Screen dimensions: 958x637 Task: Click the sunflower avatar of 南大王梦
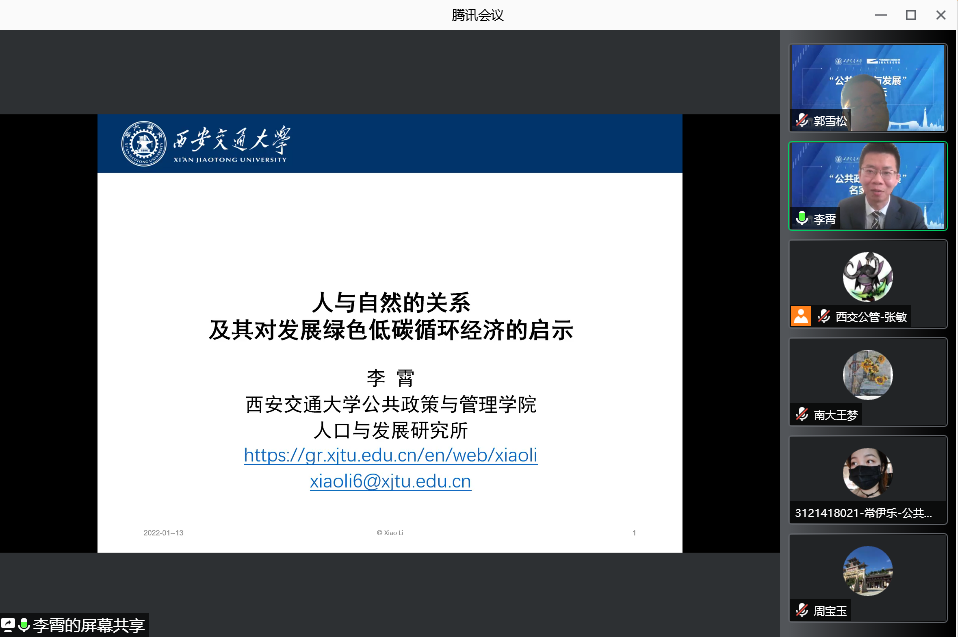[867, 374]
